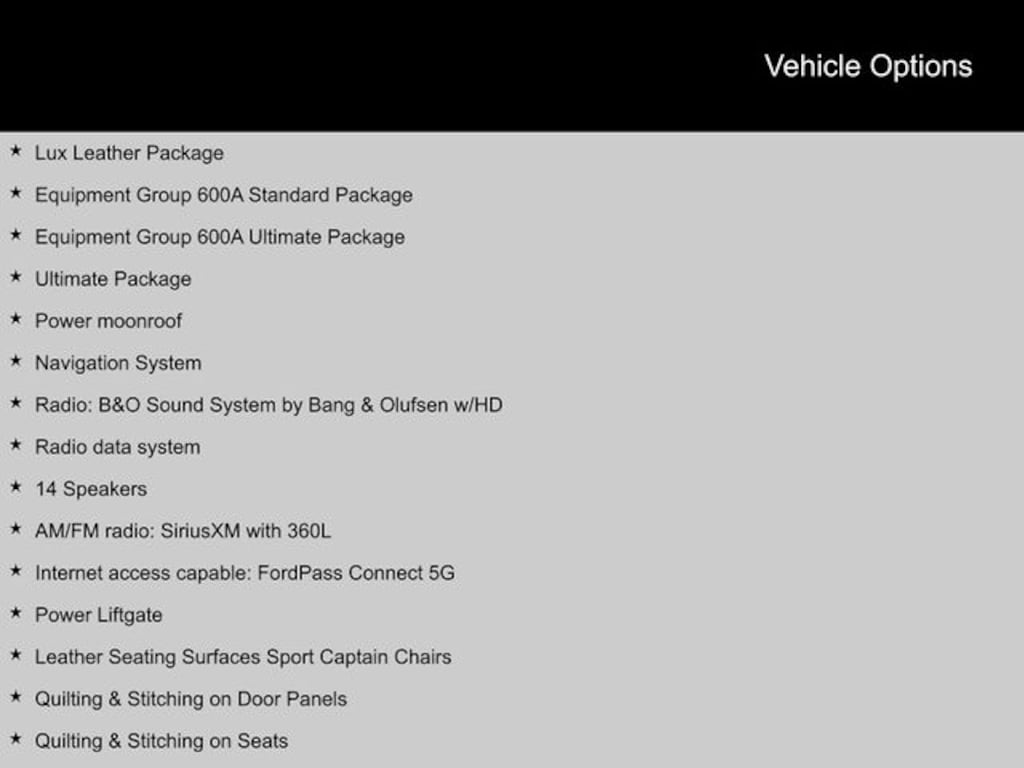Select AM/FM radio: SiriusXM with 360L
Viewport: 1024px width, 768px height.
183,531
